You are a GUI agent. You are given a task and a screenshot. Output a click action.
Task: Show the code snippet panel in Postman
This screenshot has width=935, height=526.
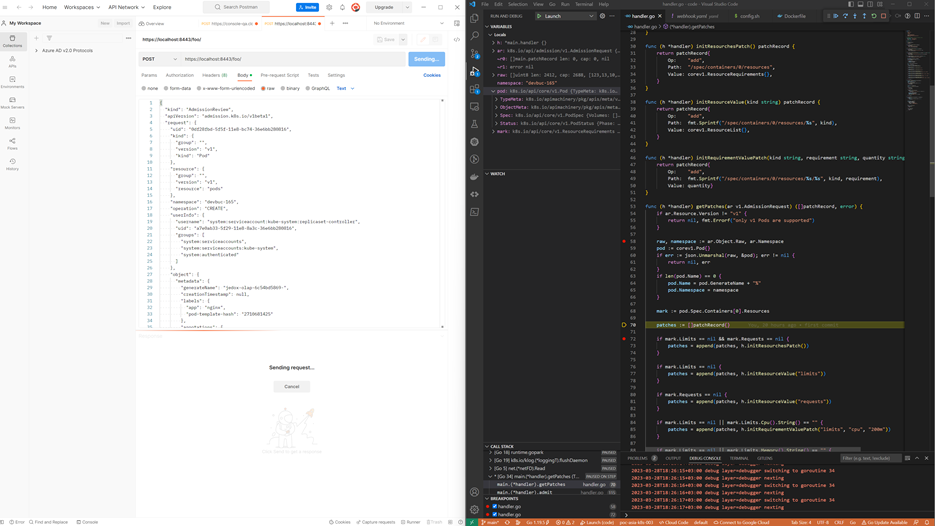click(x=457, y=39)
